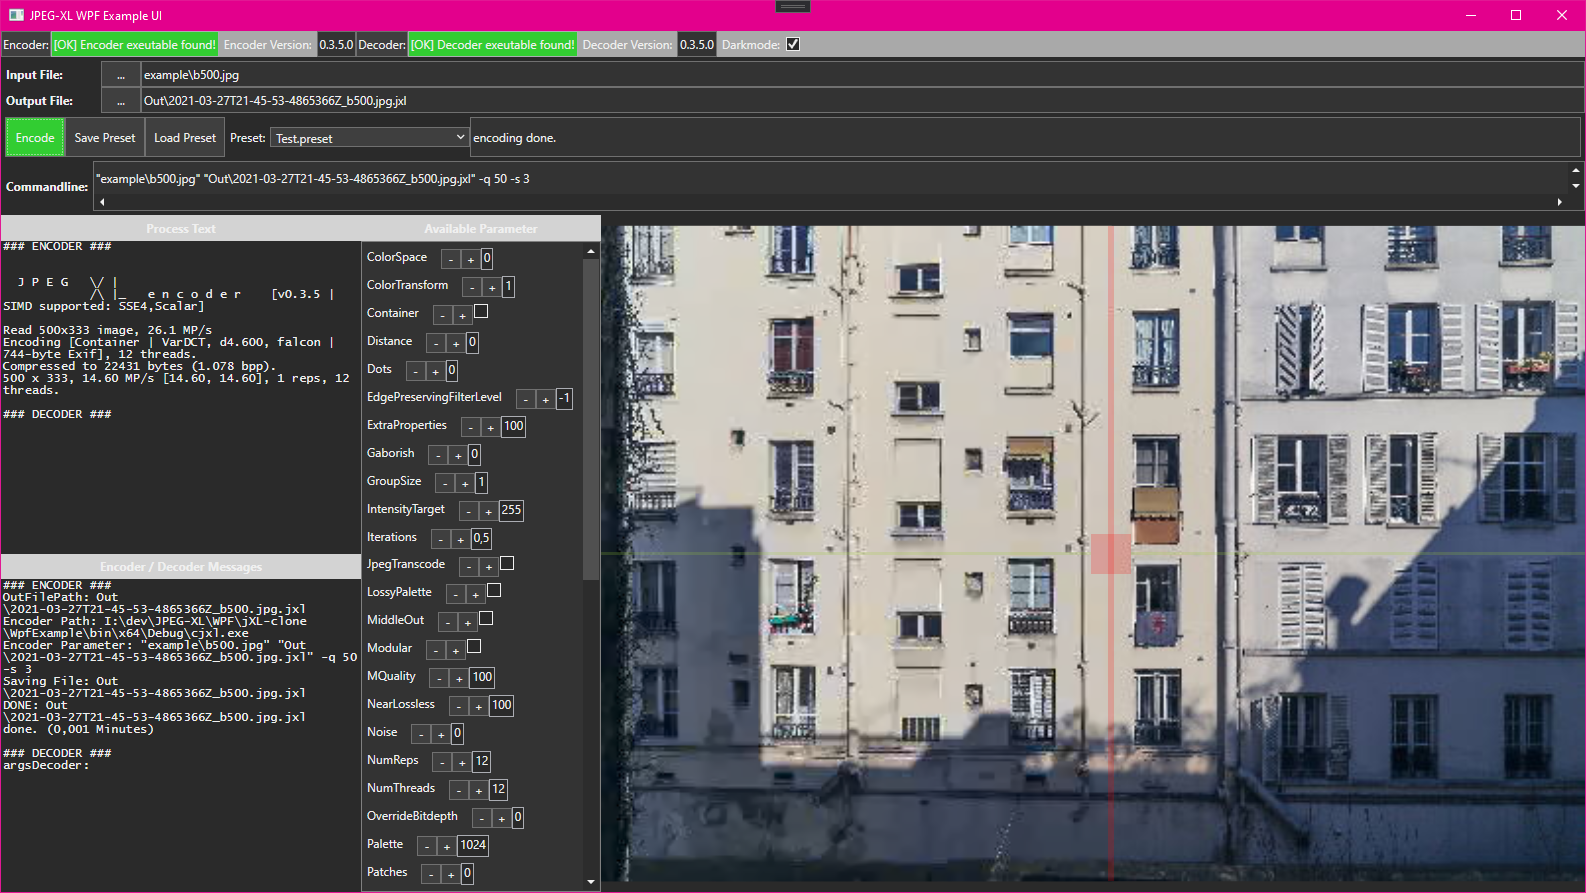Decrease the IntensityTarget value with minus

click(x=468, y=511)
